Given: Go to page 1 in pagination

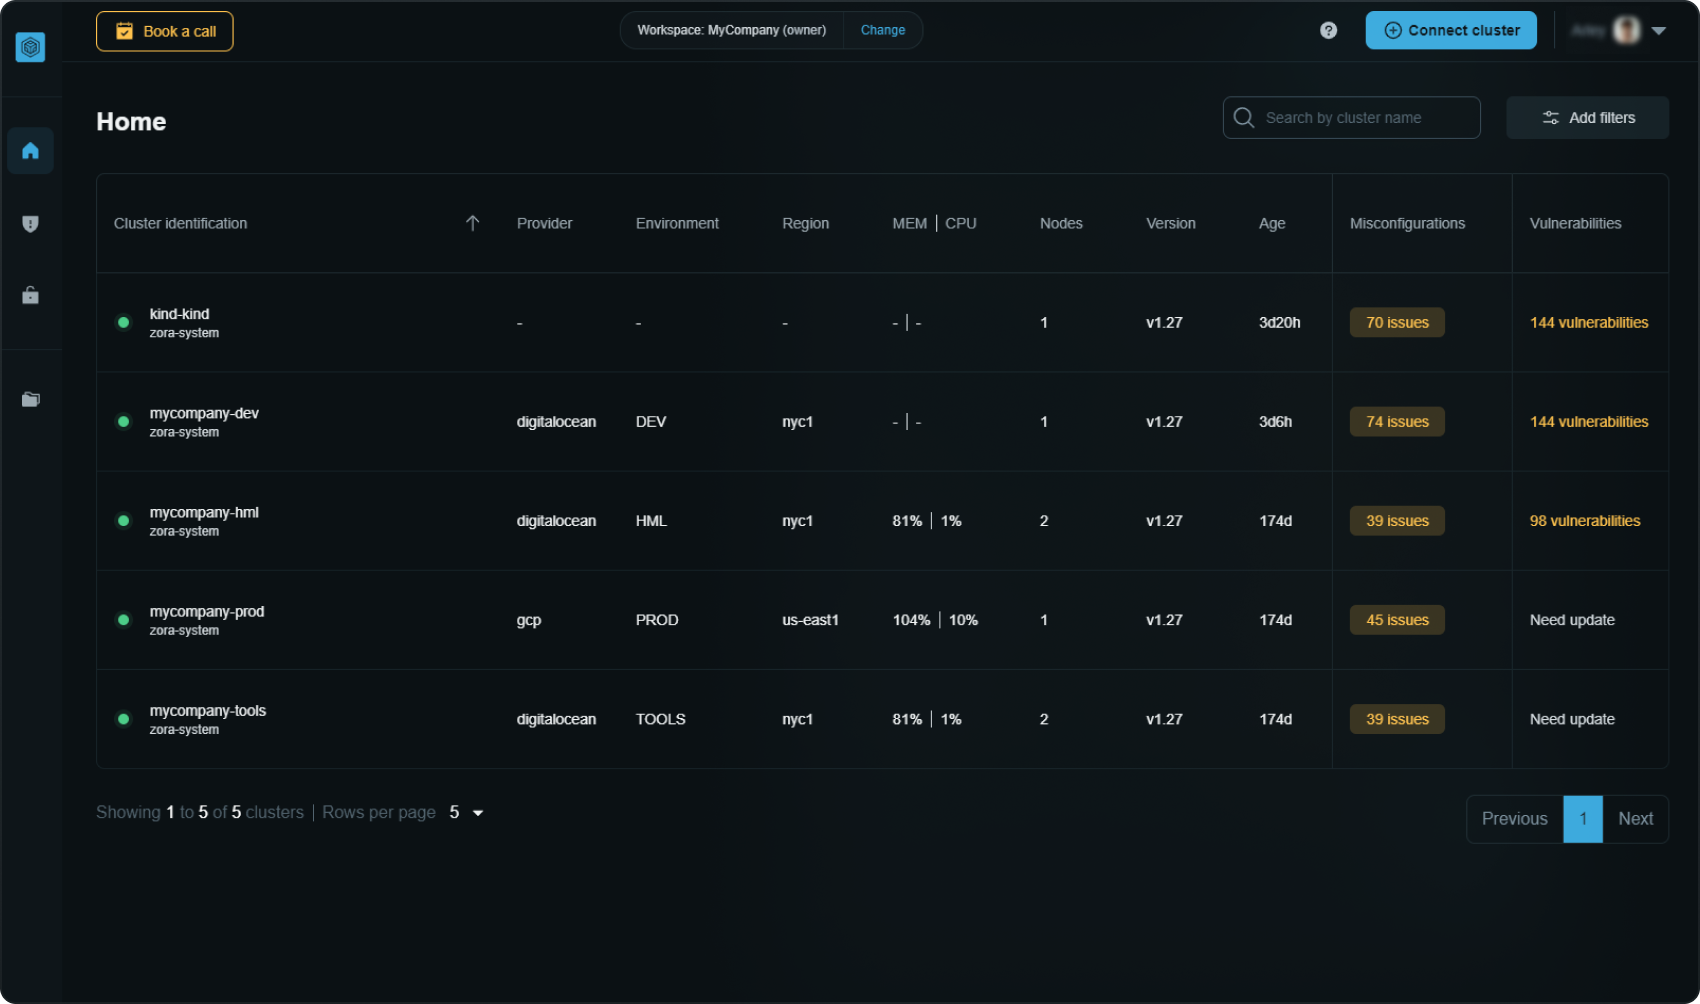Looking at the screenshot, I should coord(1582,819).
